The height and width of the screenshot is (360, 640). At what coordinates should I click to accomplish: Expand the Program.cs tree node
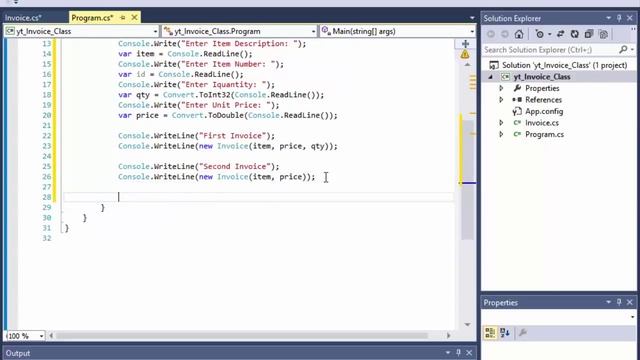click(x=501, y=134)
